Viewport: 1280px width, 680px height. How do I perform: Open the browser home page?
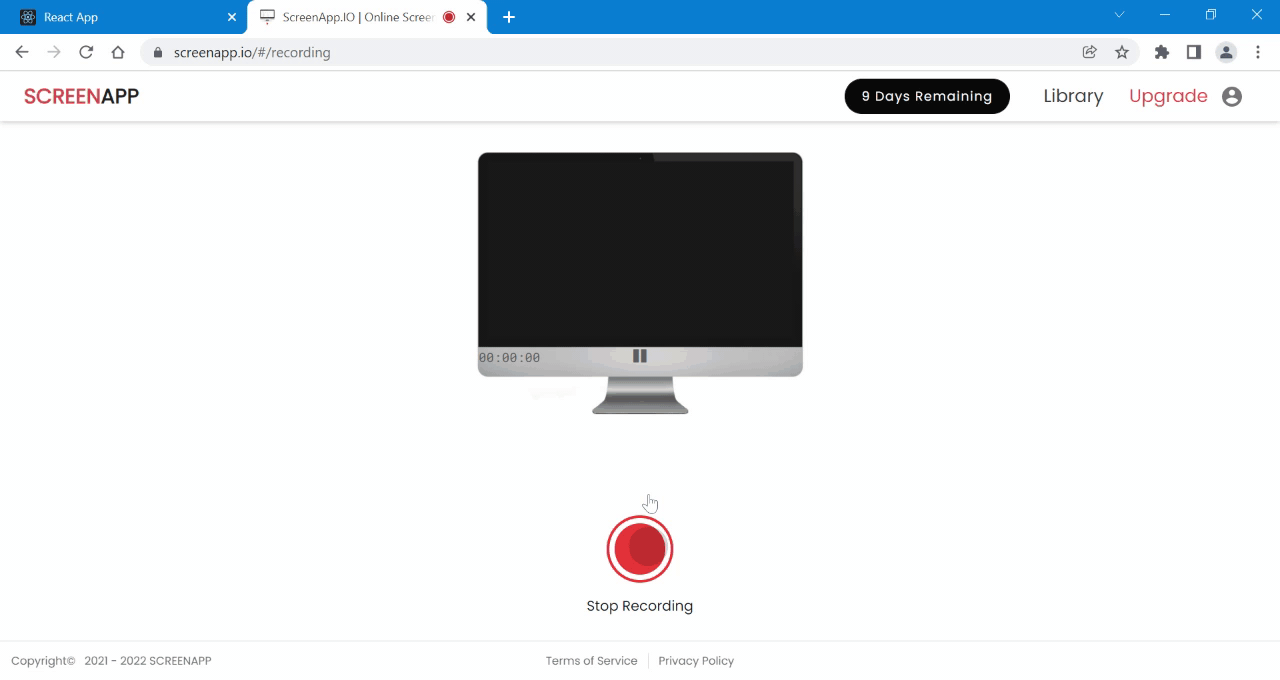point(118,52)
